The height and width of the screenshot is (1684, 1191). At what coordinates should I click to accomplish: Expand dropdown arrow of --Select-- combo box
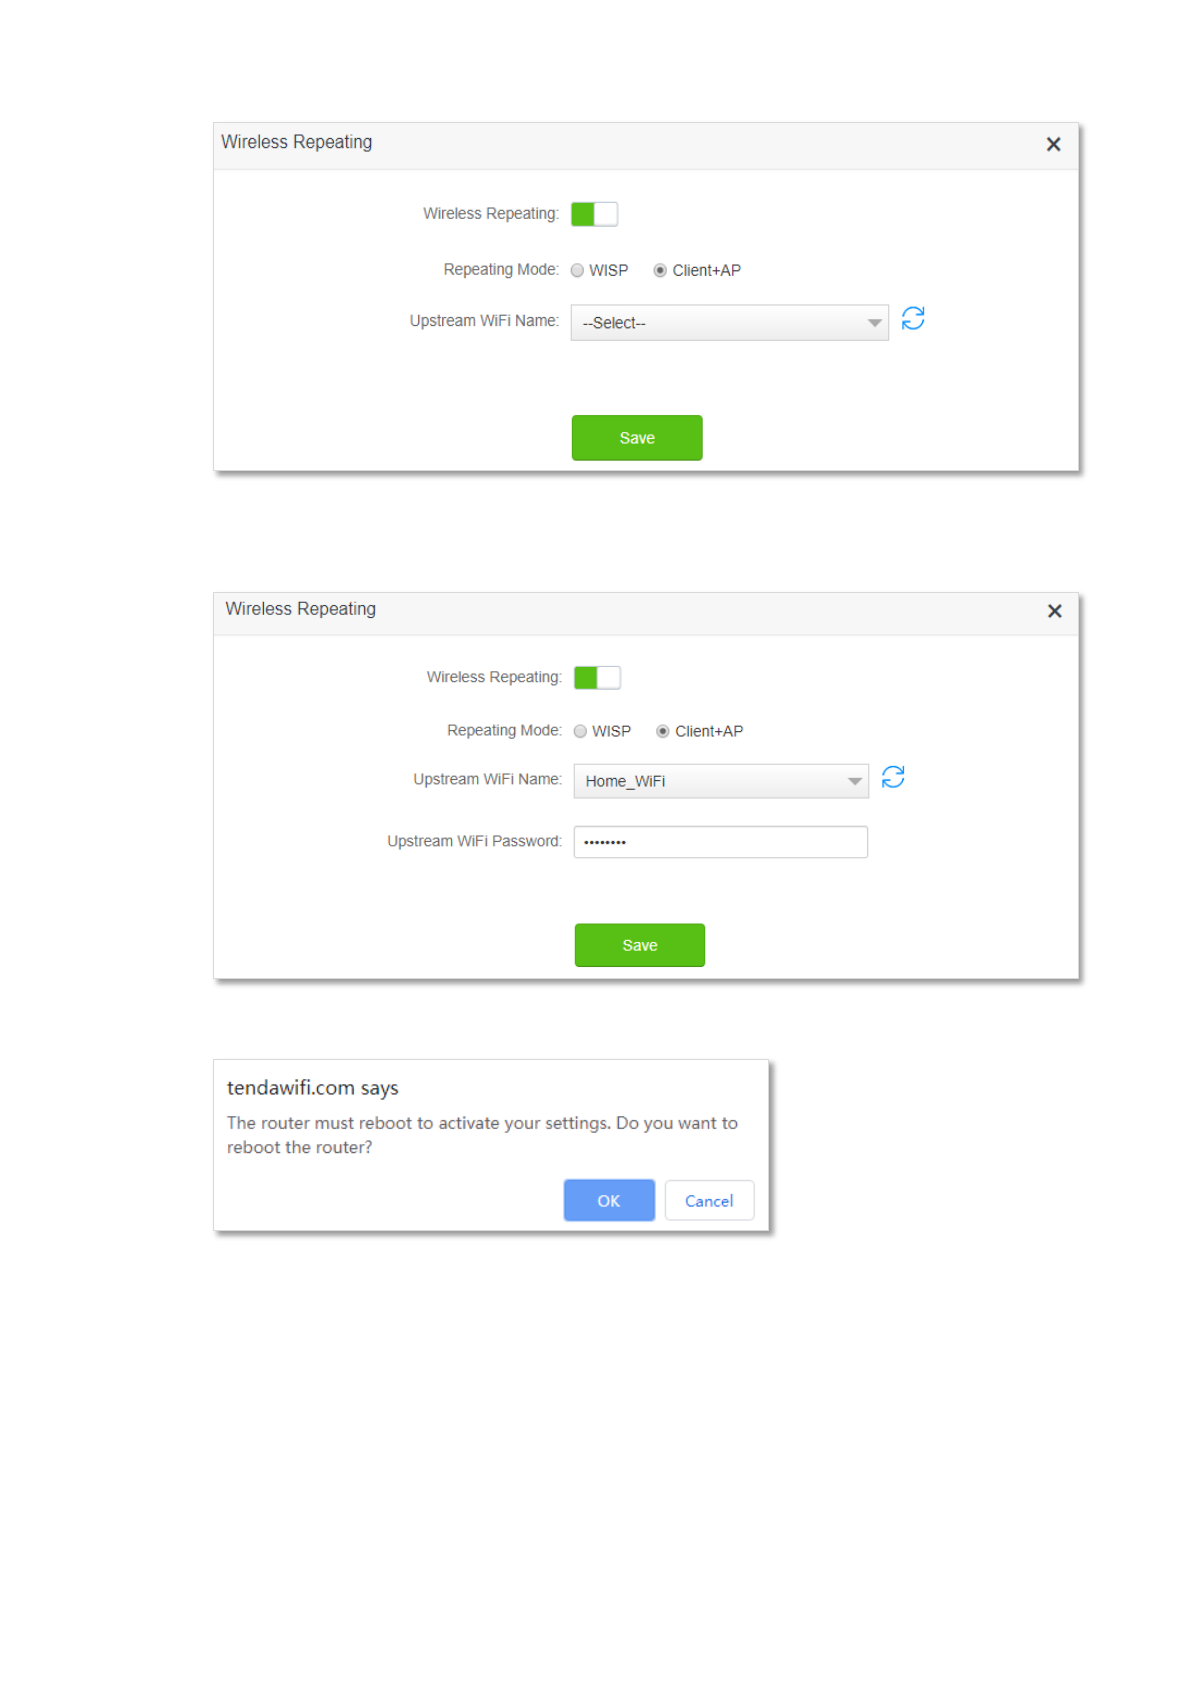[875, 323]
